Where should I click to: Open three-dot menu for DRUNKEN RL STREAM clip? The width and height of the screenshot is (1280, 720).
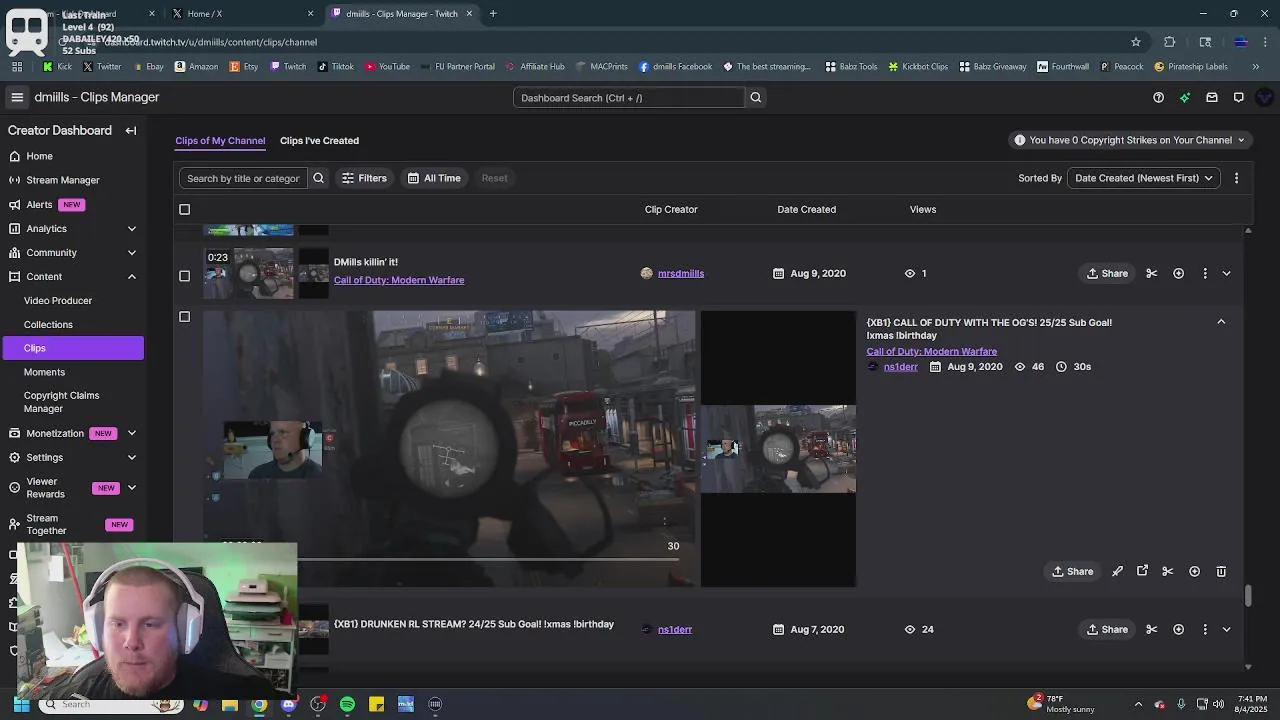(x=1205, y=629)
